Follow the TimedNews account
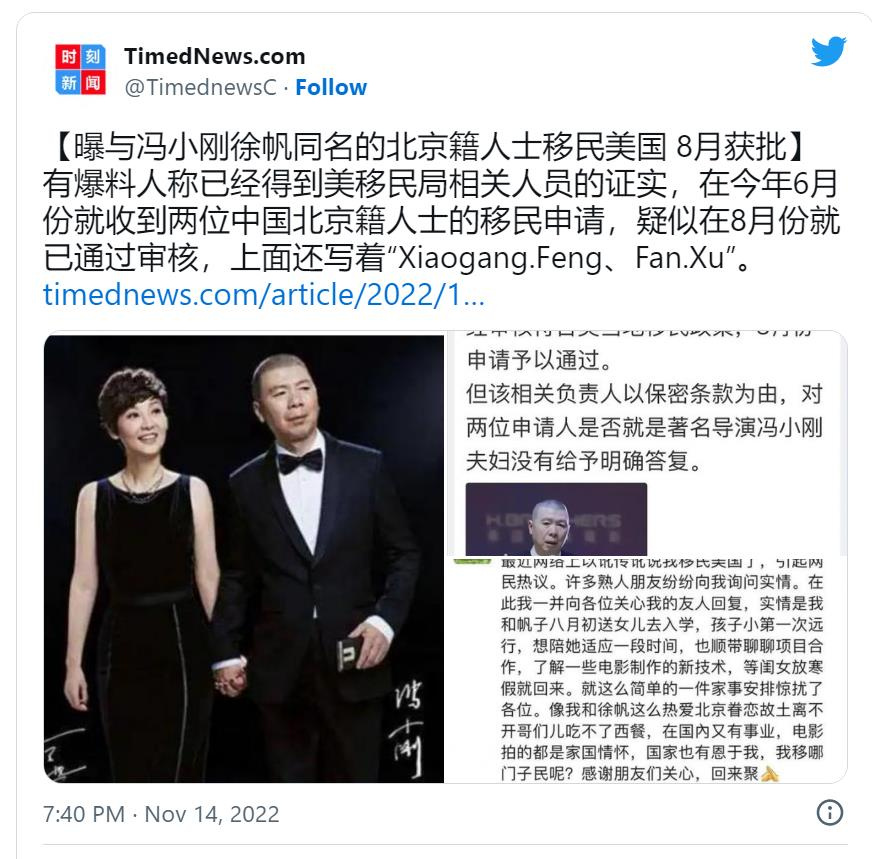872x859 pixels. [x=331, y=87]
